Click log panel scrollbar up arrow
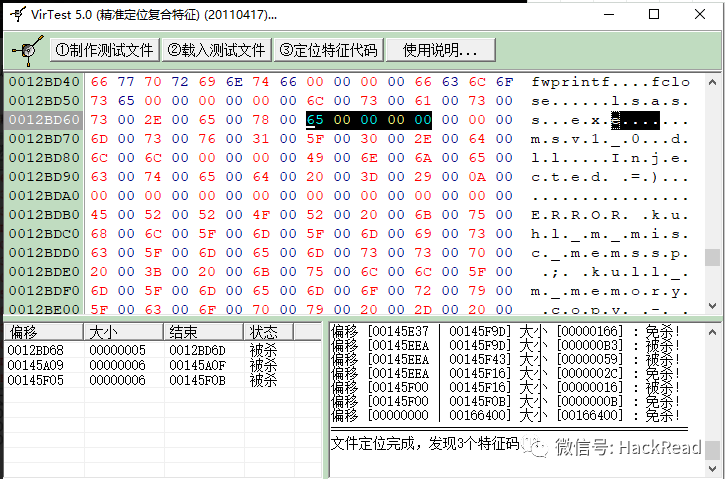The height and width of the screenshot is (479, 725). coord(712,332)
